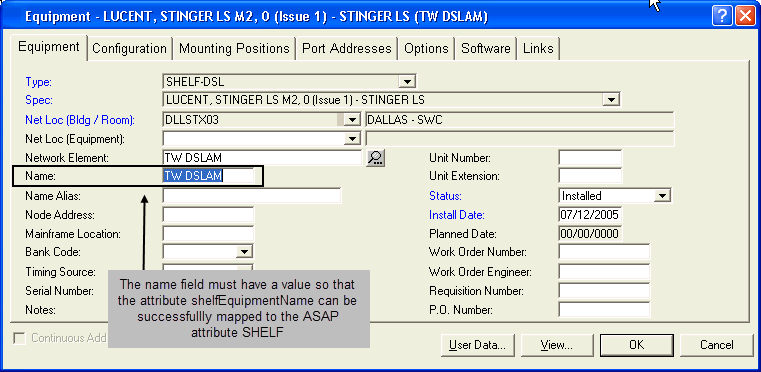Select the Equipment tab
Screen dimensions: 761x372
pyautogui.click(x=49, y=47)
